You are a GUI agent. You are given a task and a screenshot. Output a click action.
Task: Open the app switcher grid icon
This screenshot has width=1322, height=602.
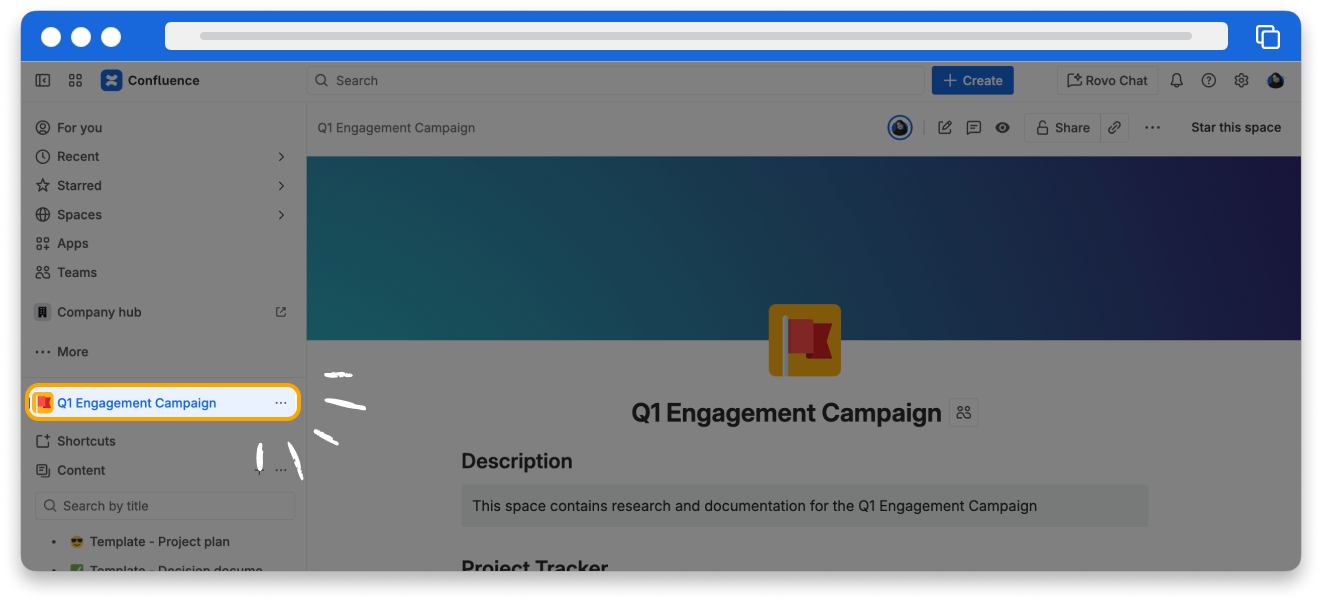75,81
